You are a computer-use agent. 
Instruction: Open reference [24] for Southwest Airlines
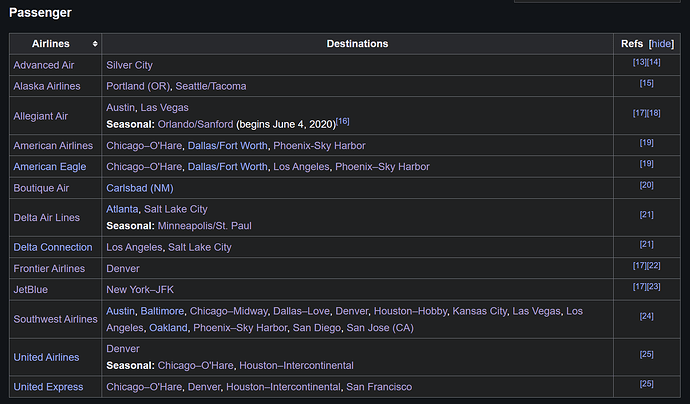(x=646, y=316)
